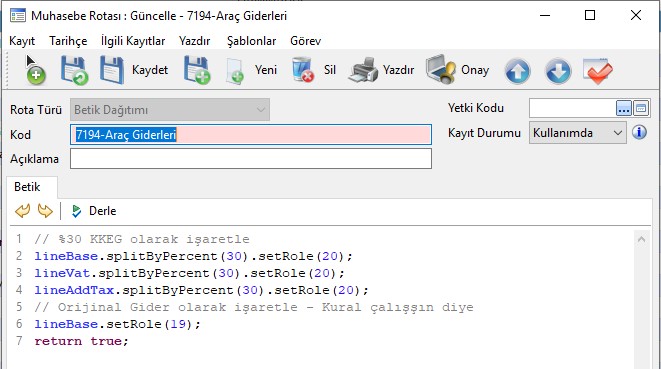Click the Kayıt Durumu info icon

639,133
